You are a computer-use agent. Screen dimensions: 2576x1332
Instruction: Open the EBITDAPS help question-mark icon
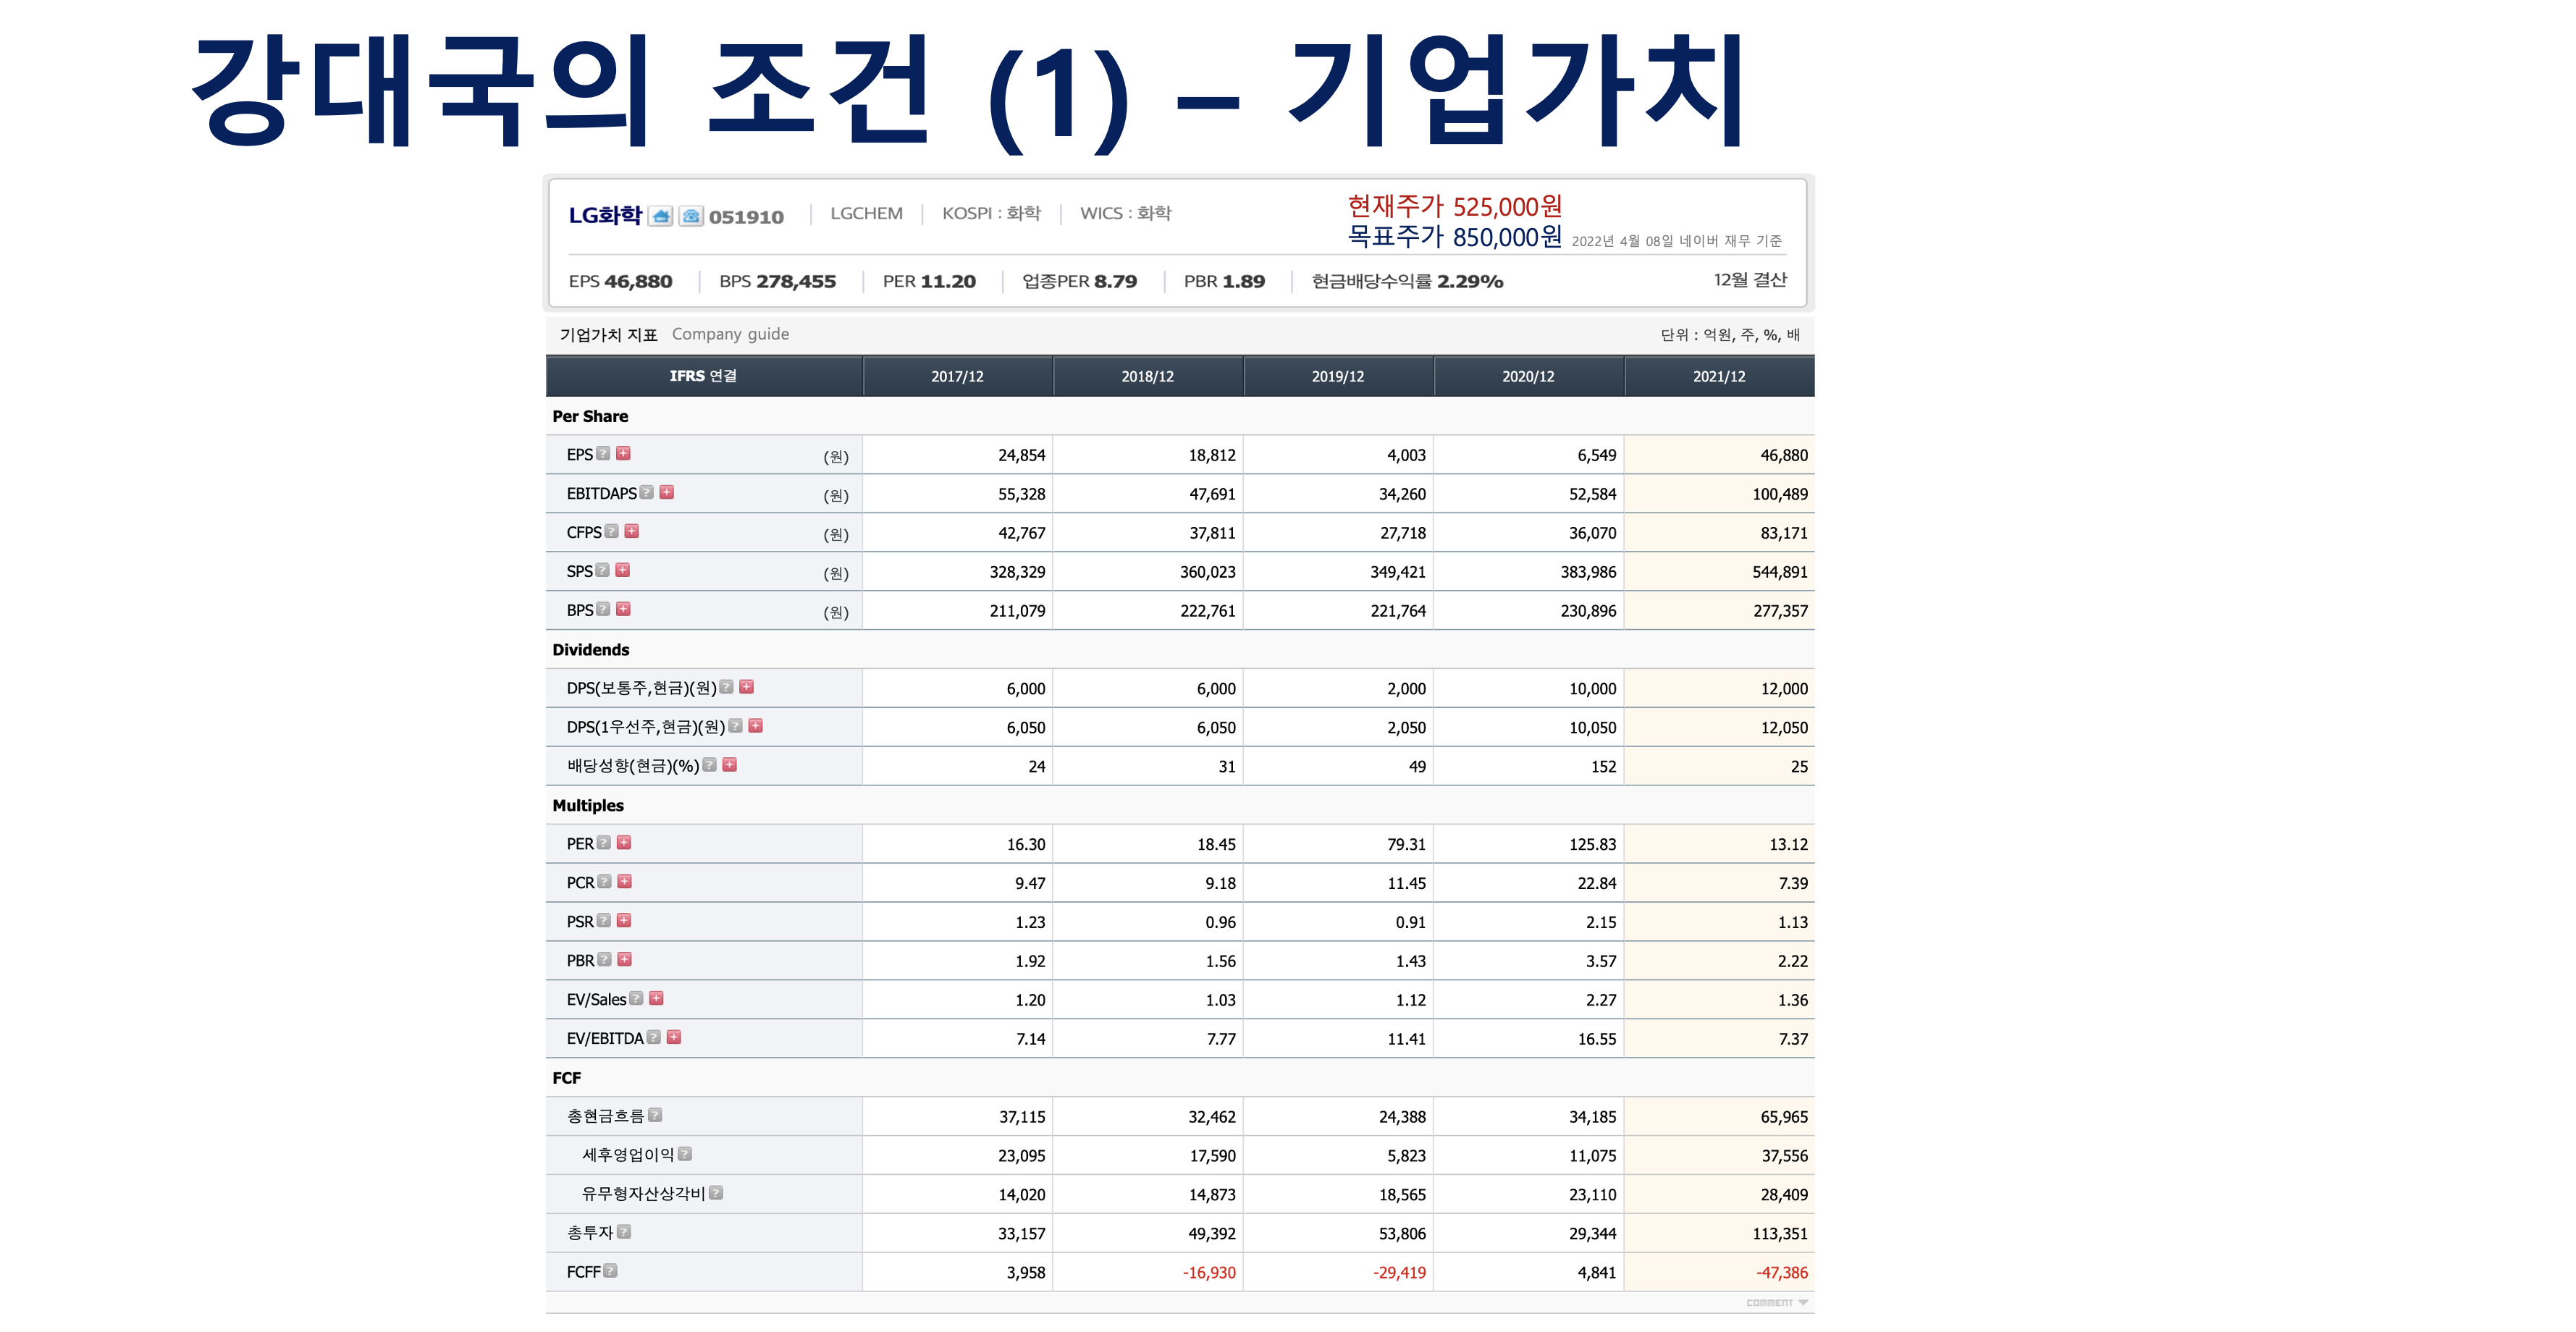coord(647,492)
